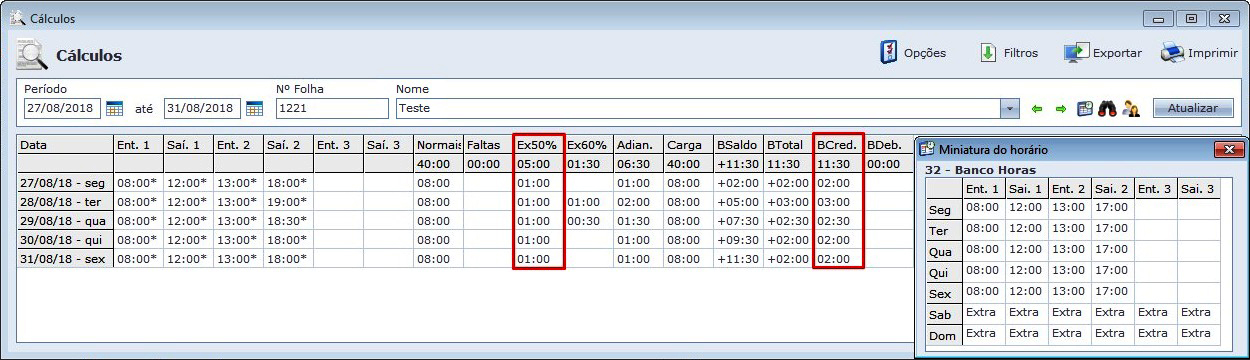The width and height of the screenshot is (1250, 360).
Task: Click the Exportar monitor icon
Action: click(x=1076, y=53)
